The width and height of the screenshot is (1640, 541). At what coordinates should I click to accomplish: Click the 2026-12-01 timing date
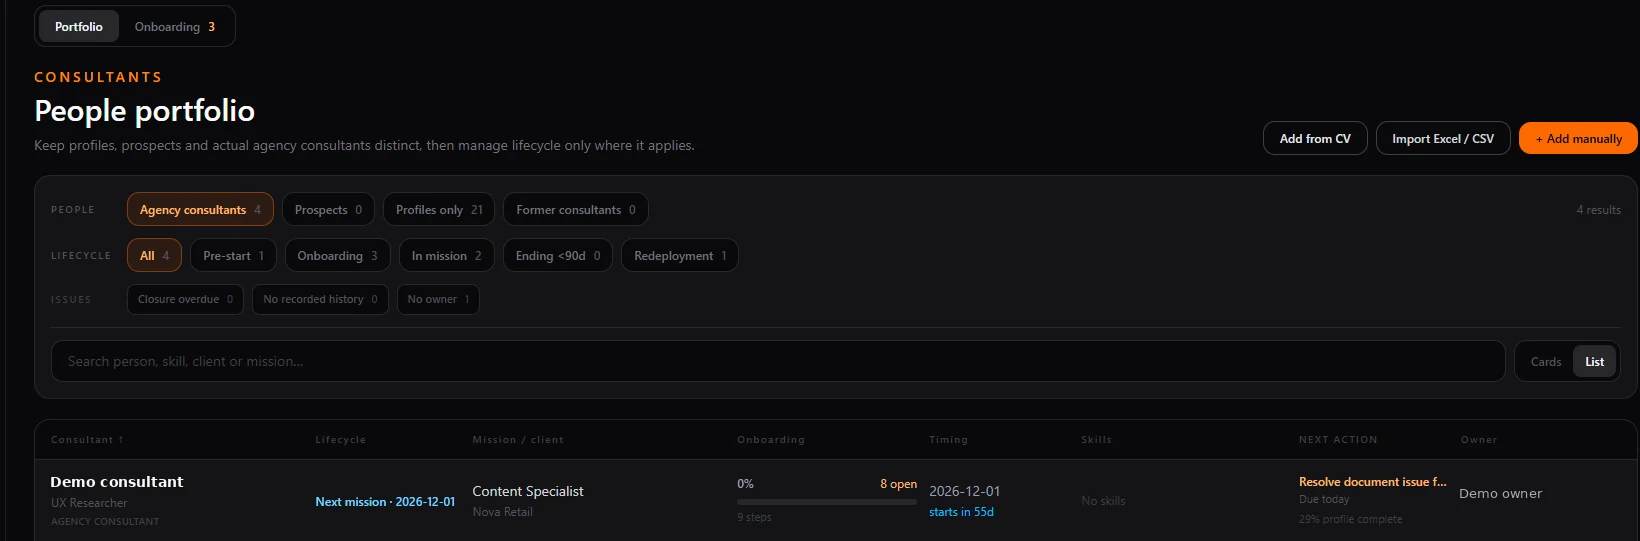pos(964,491)
